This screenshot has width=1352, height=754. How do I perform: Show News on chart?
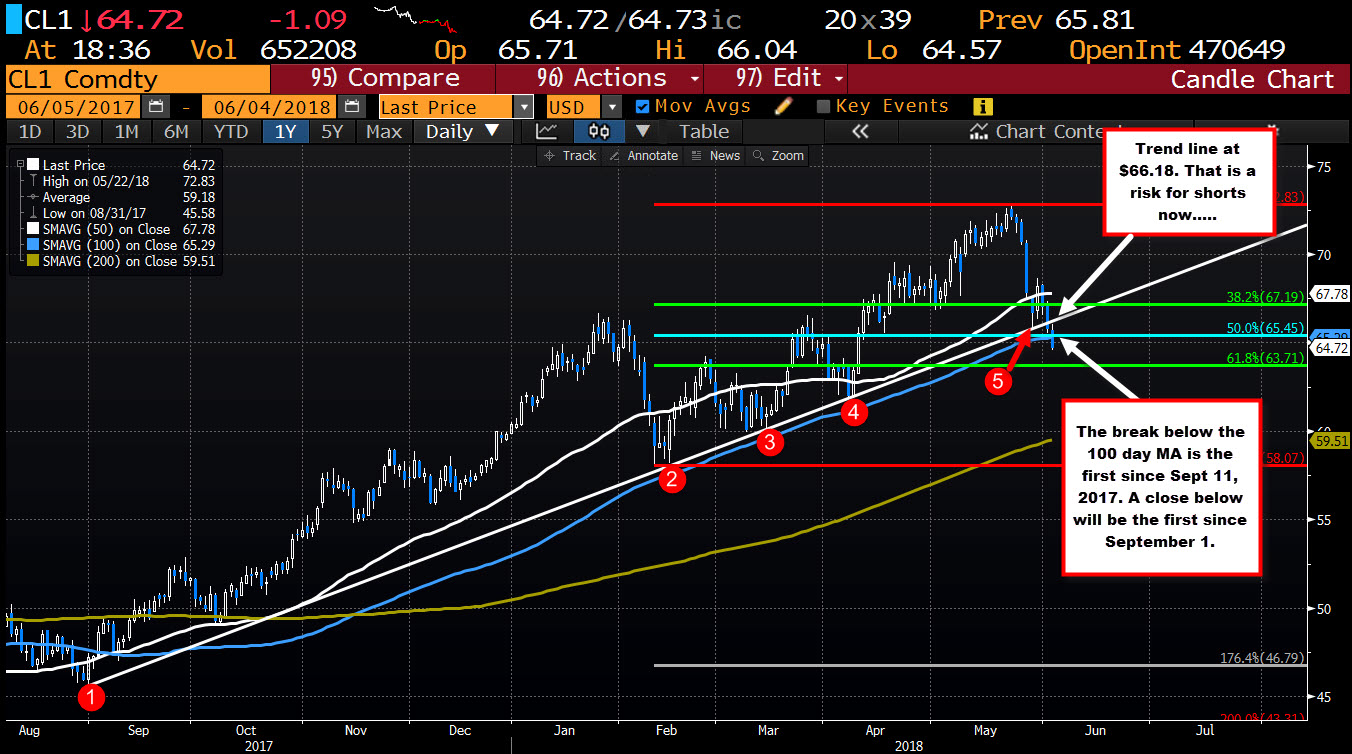(717, 155)
